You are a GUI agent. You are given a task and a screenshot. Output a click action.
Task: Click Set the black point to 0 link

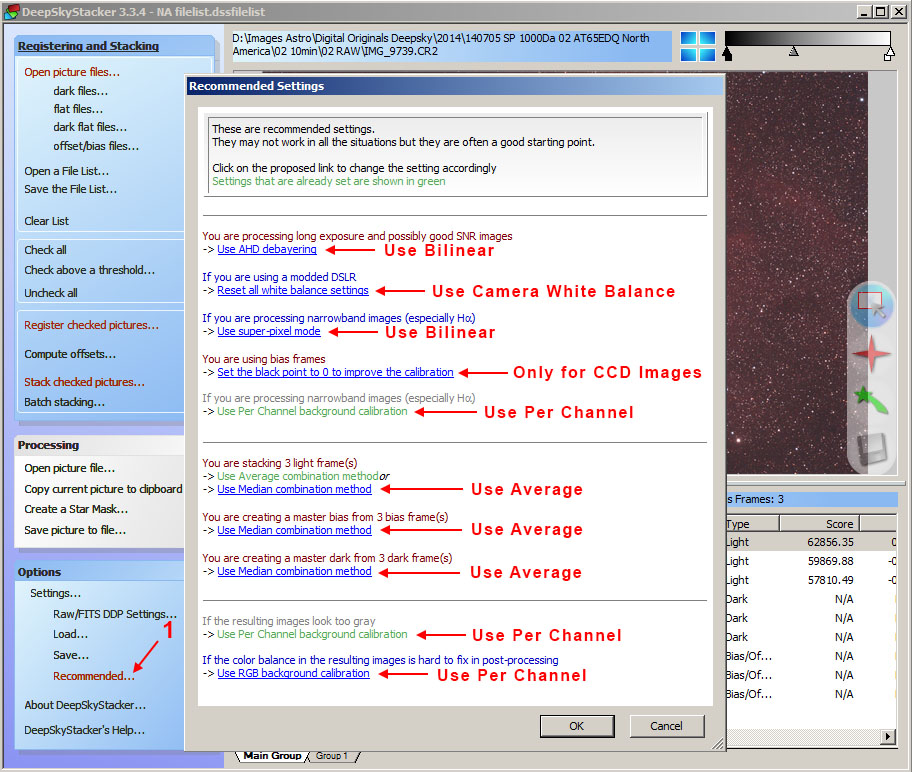point(335,372)
